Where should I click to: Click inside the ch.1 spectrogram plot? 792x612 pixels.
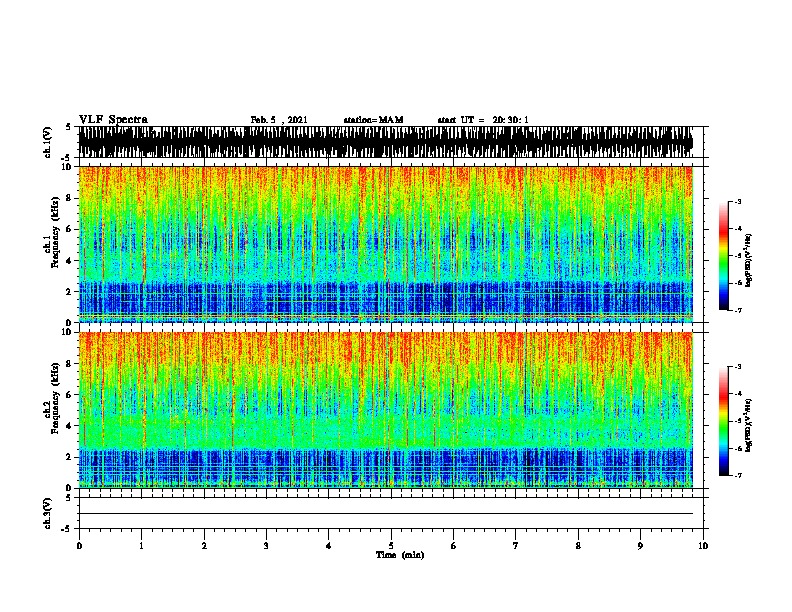(x=385, y=244)
